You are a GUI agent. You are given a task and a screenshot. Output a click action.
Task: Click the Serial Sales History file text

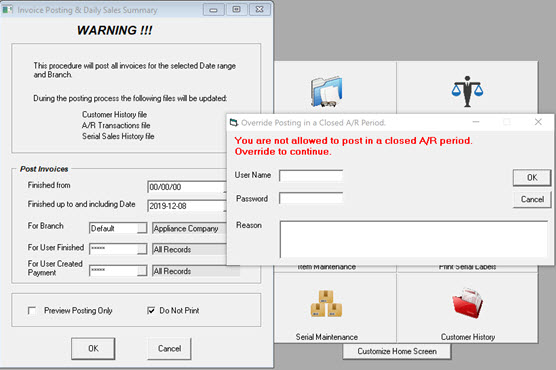118,136
